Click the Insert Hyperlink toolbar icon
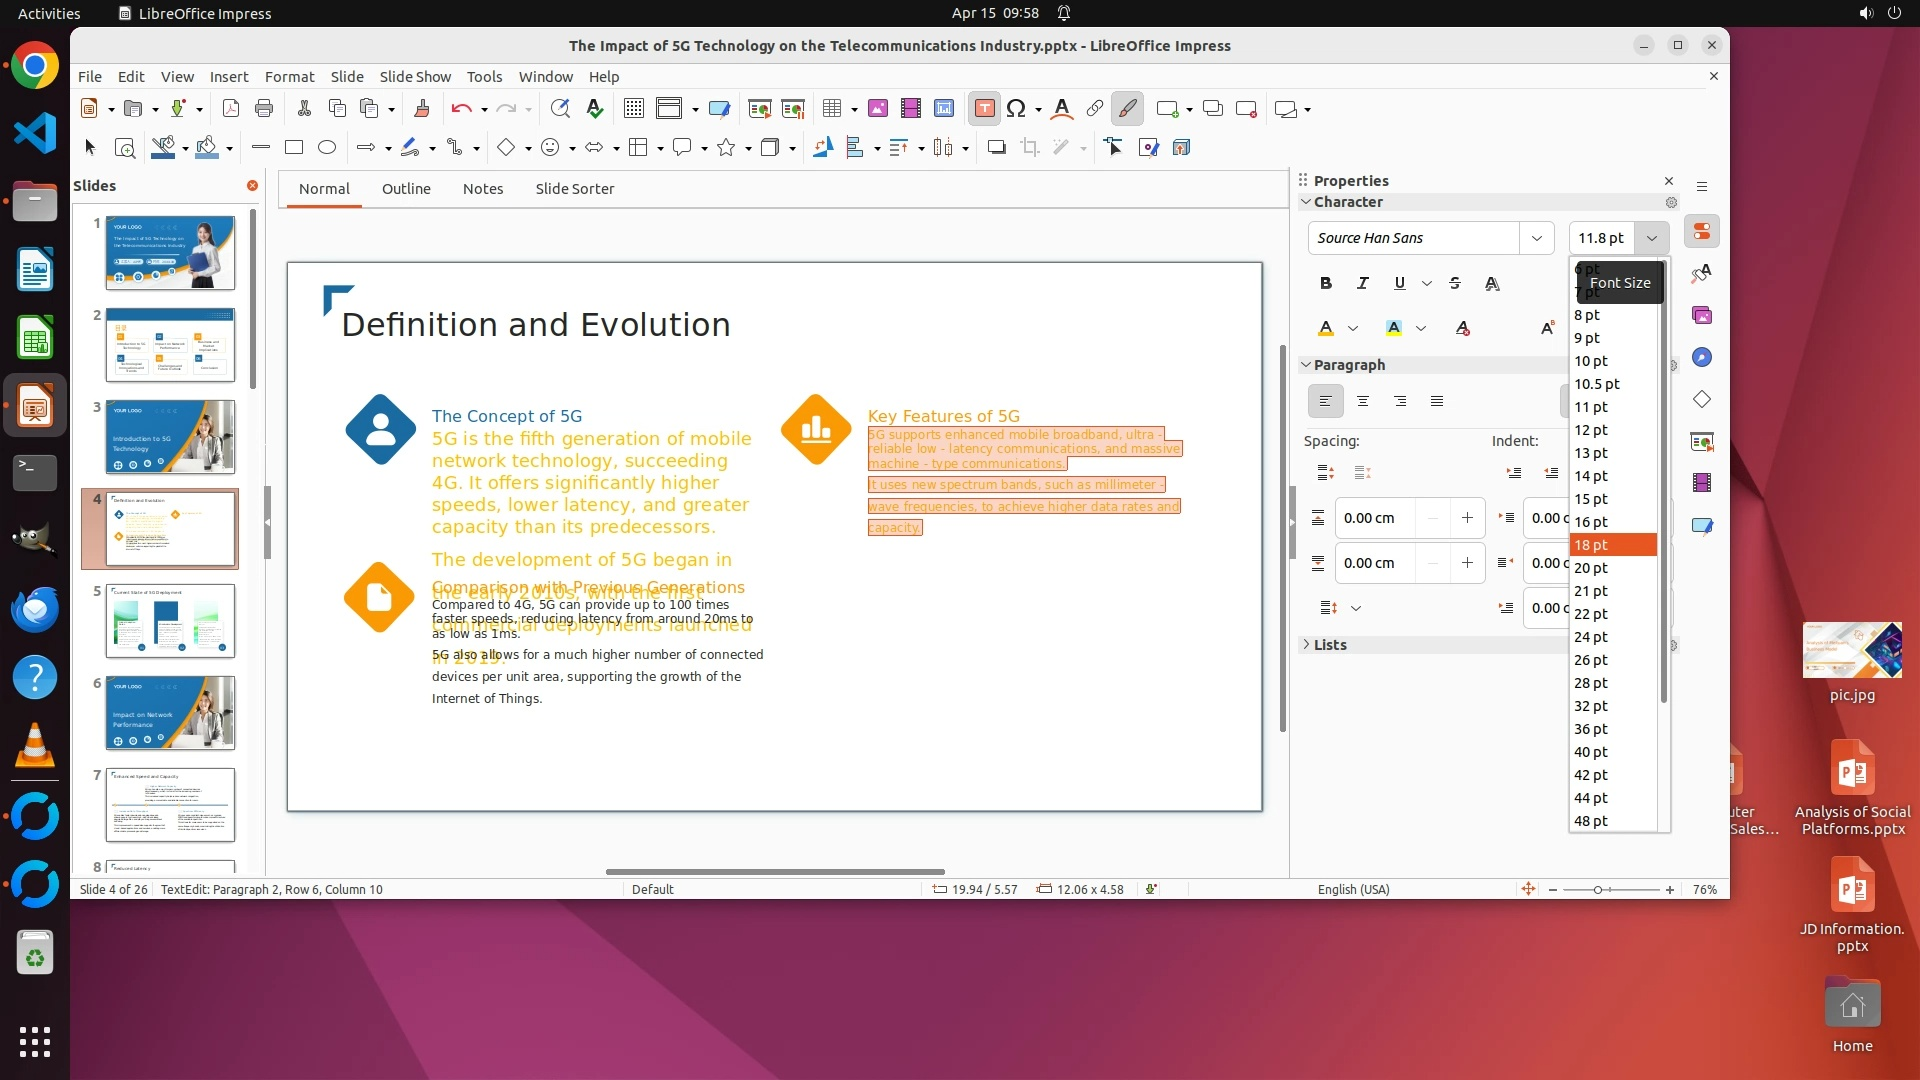The image size is (1920, 1080). [x=1095, y=109]
